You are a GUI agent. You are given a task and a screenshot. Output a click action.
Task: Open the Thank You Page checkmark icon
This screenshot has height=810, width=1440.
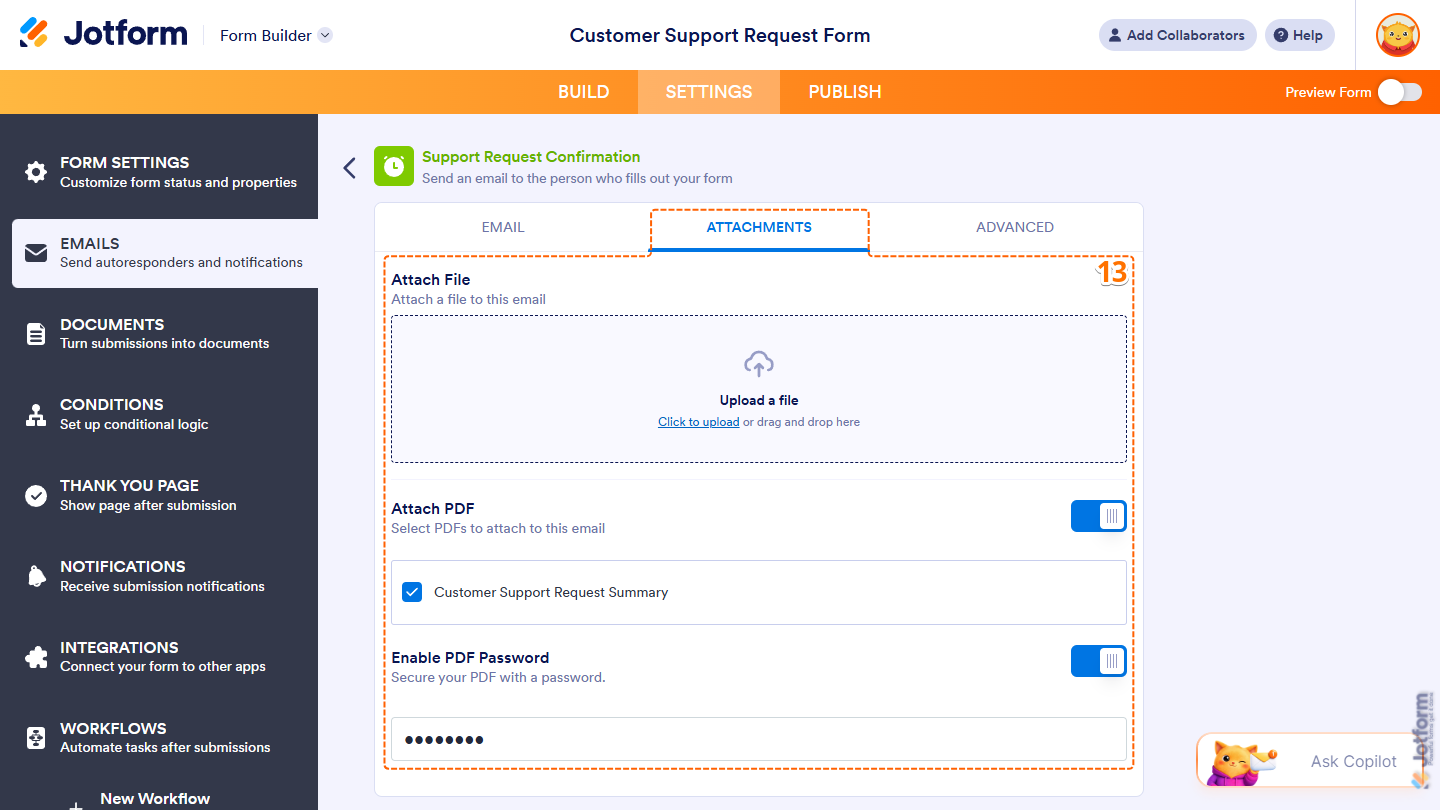click(36, 495)
